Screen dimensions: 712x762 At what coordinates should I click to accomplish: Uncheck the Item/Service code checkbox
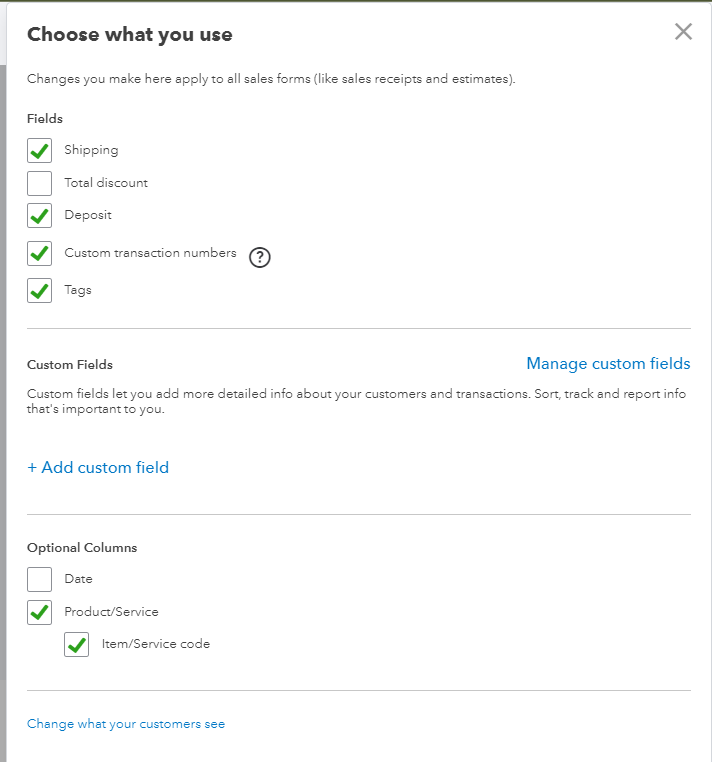coord(77,645)
